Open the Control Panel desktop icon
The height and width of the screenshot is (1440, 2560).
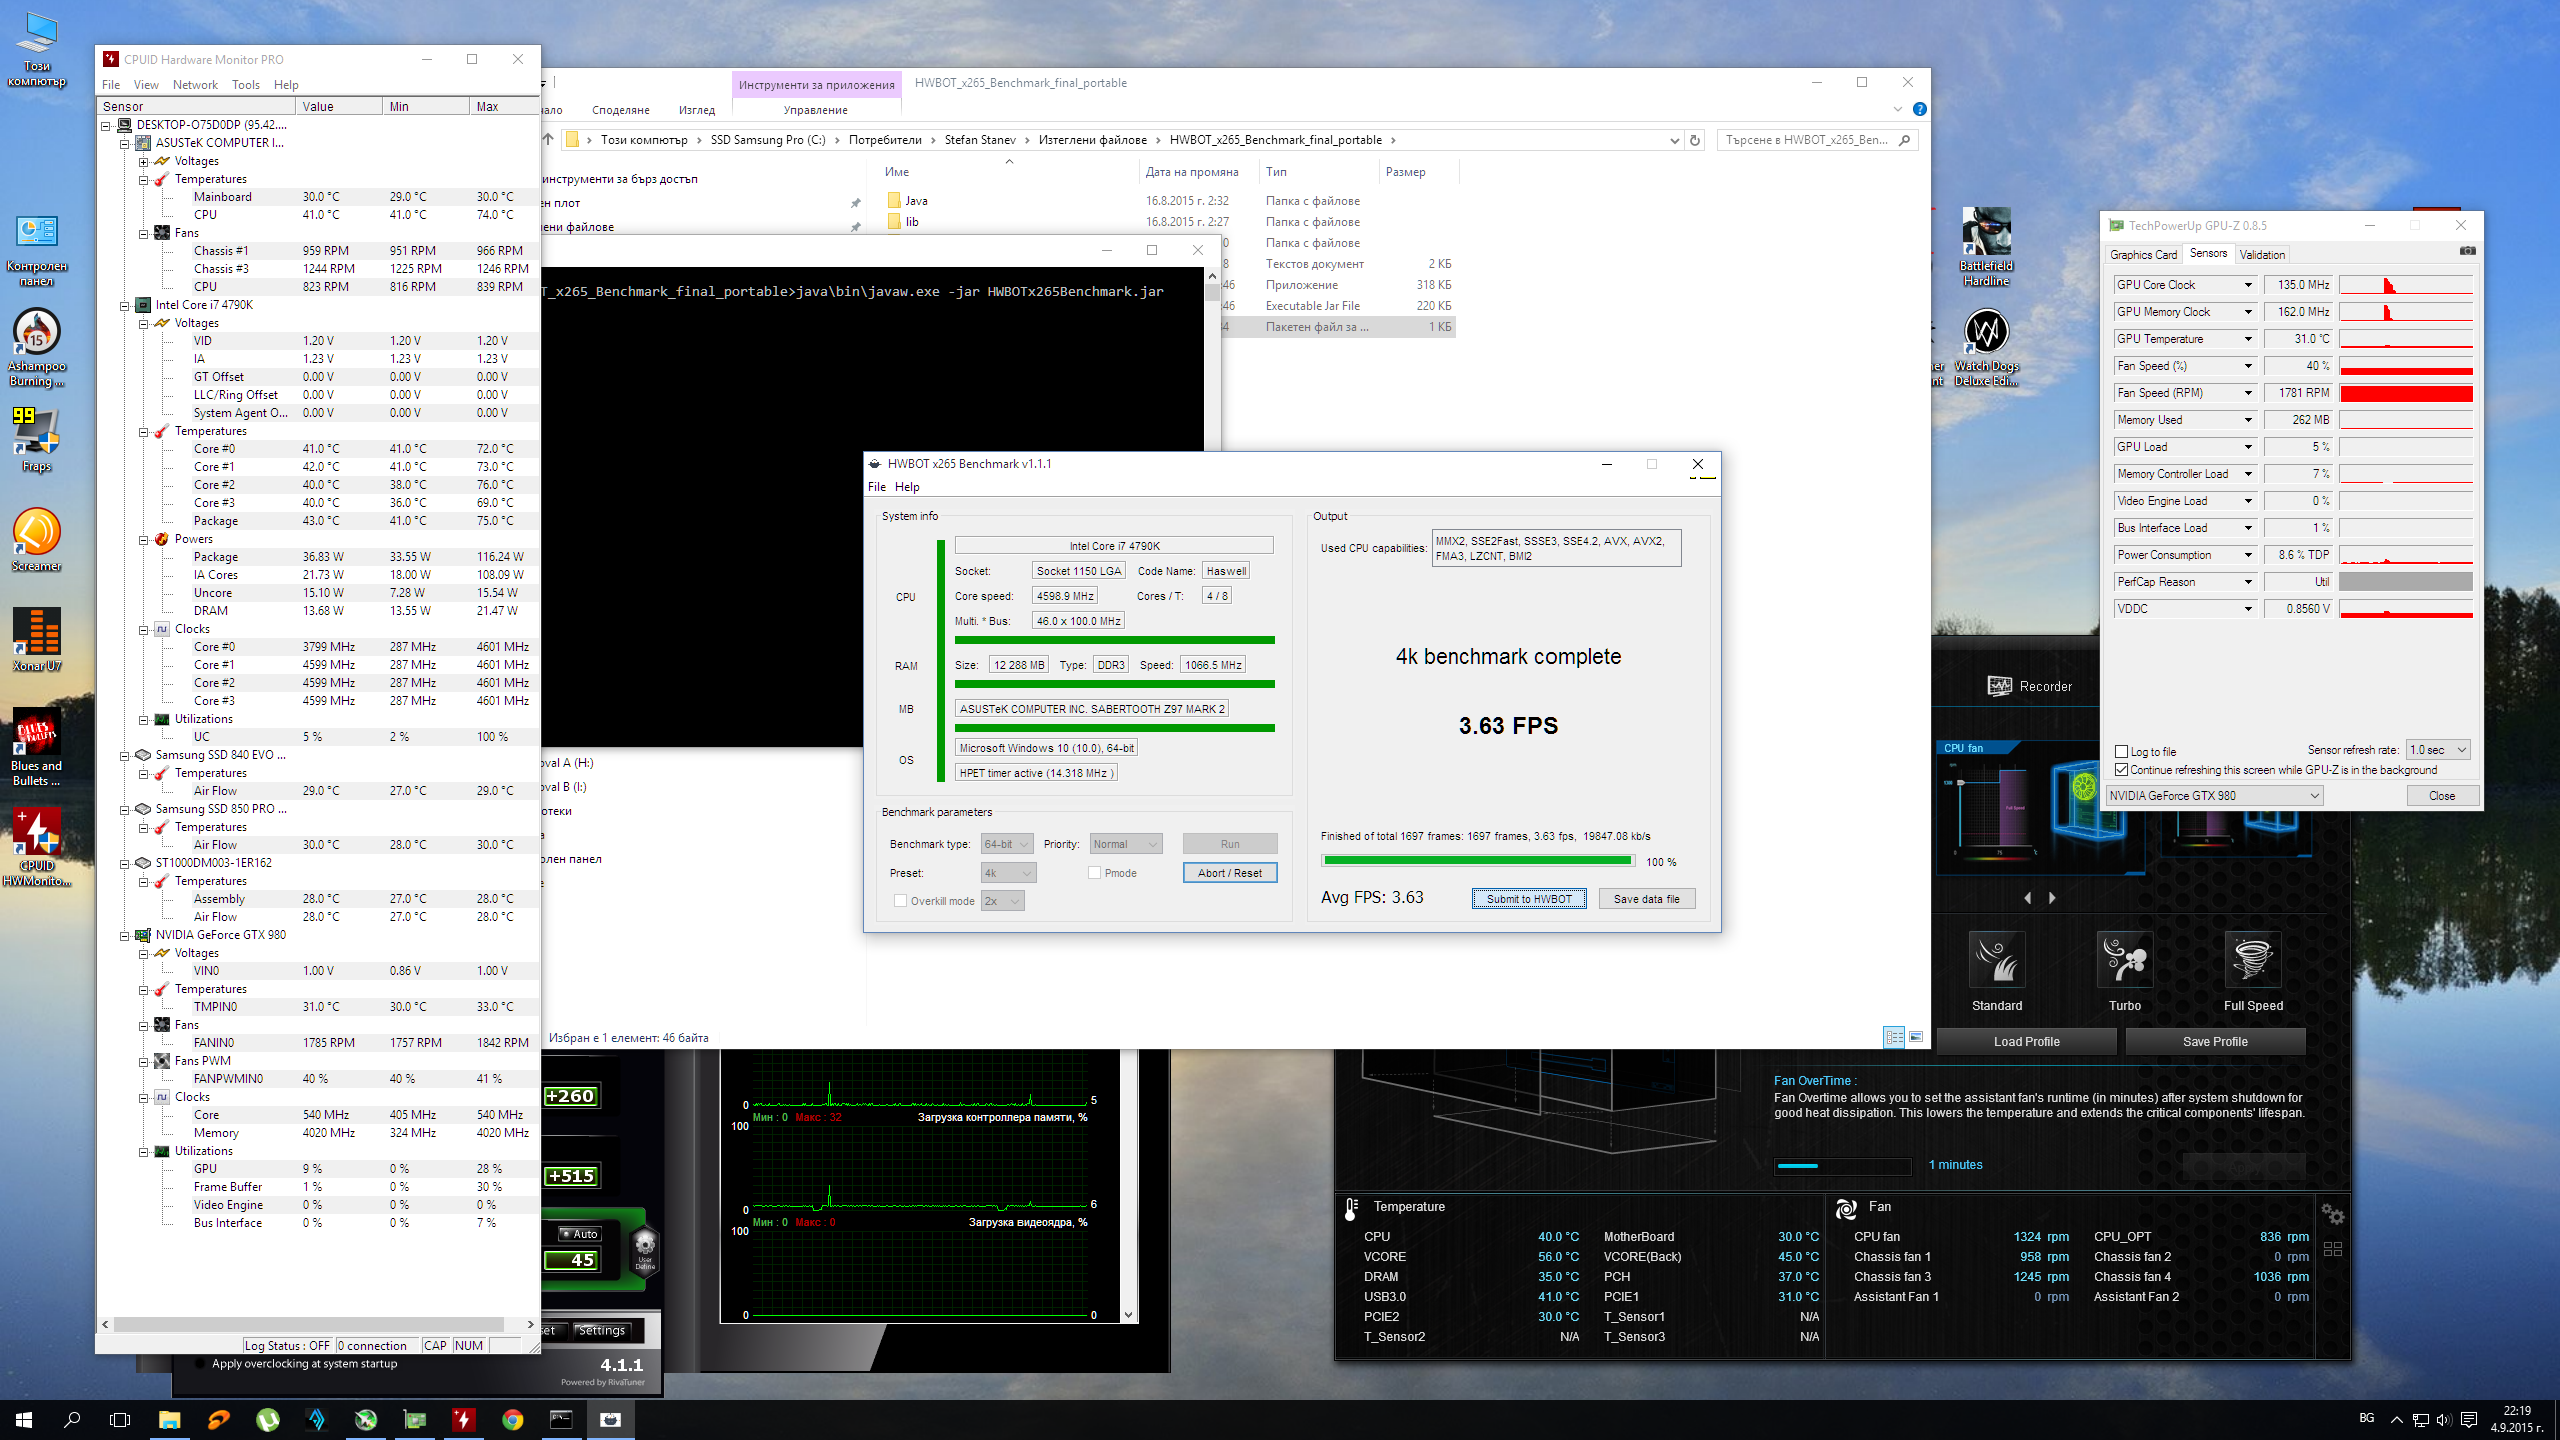(x=37, y=250)
